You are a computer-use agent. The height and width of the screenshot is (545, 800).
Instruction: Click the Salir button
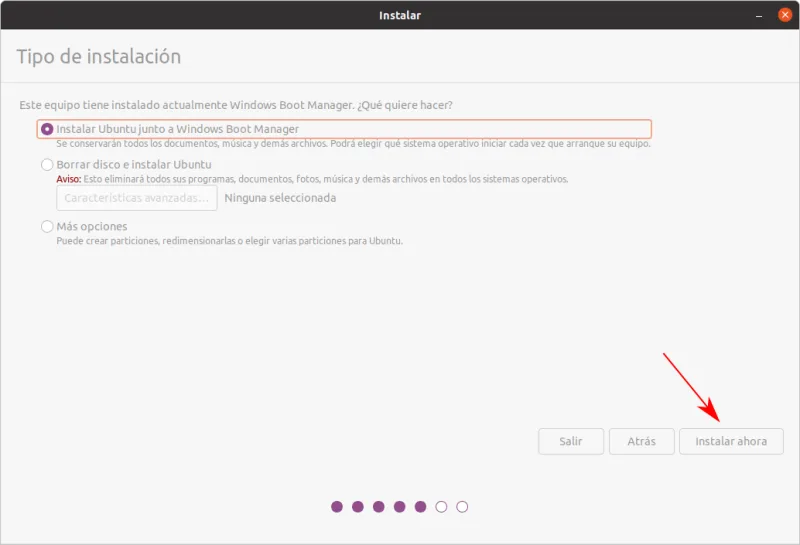(x=571, y=441)
